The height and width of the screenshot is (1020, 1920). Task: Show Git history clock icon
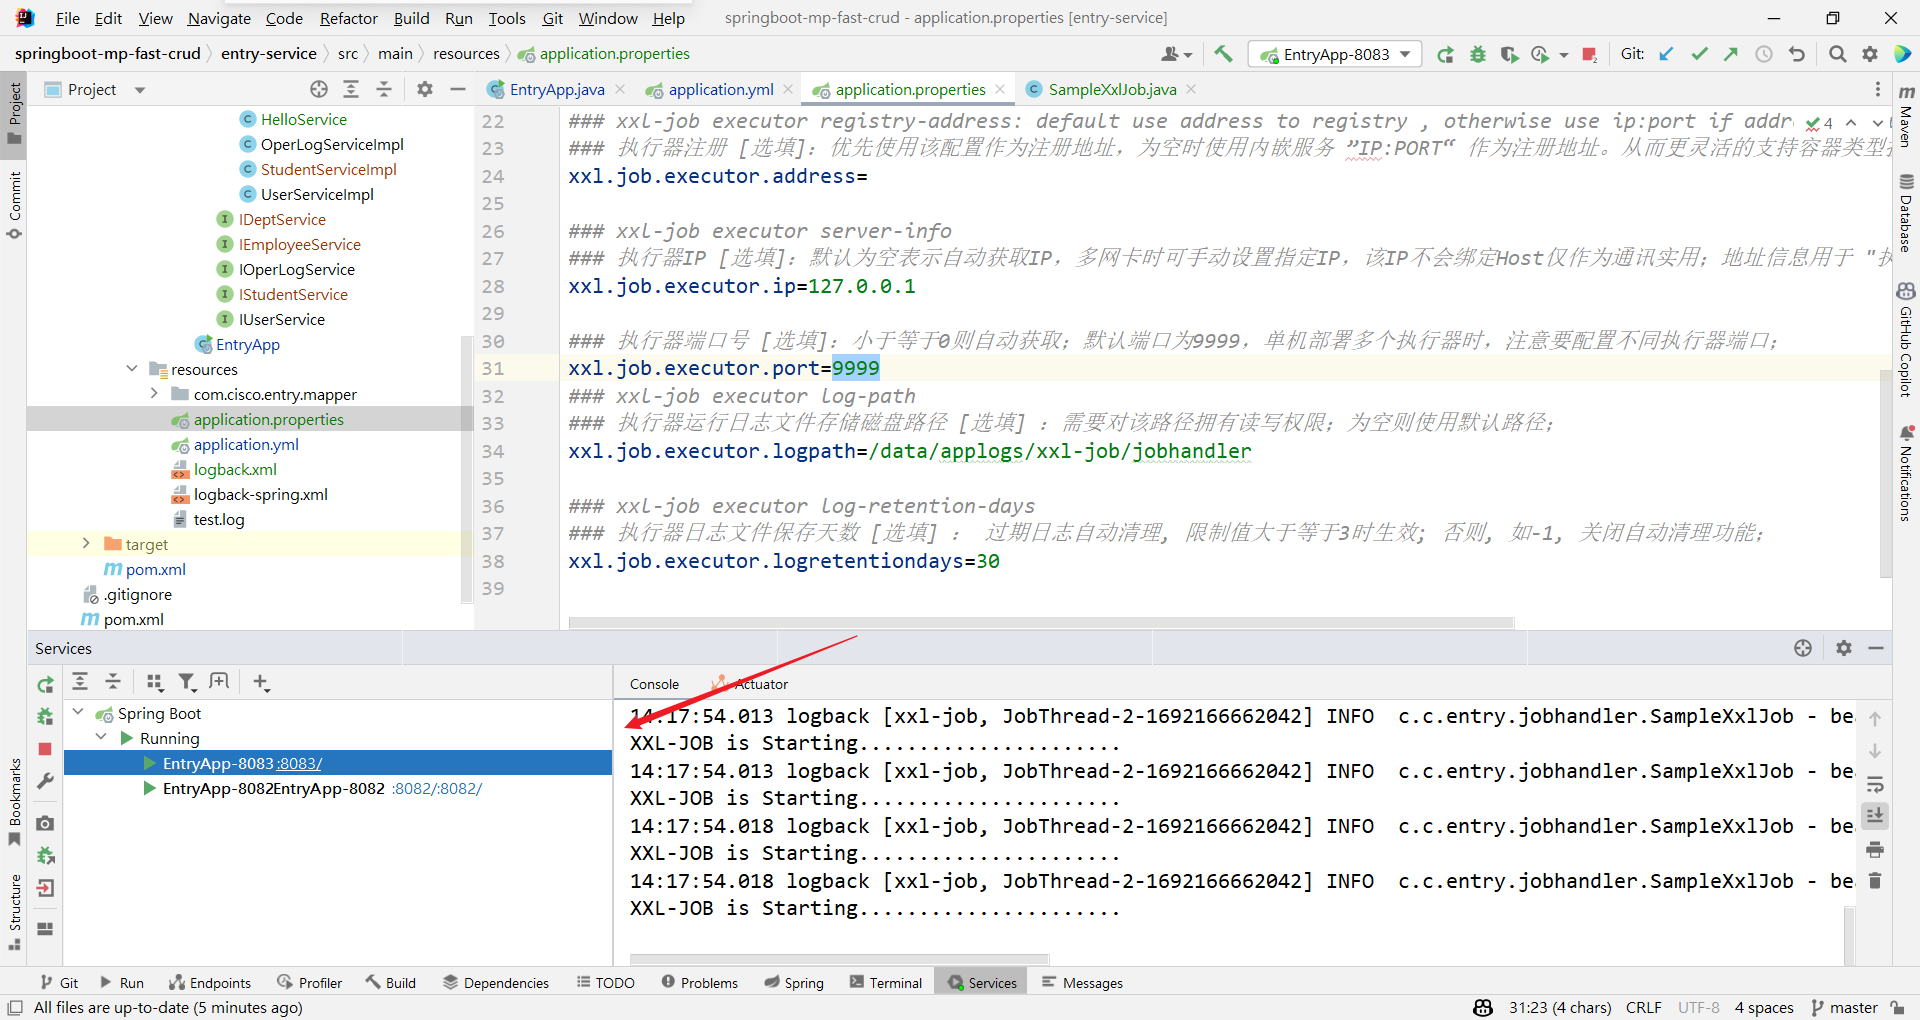[x=1764, y=54]
